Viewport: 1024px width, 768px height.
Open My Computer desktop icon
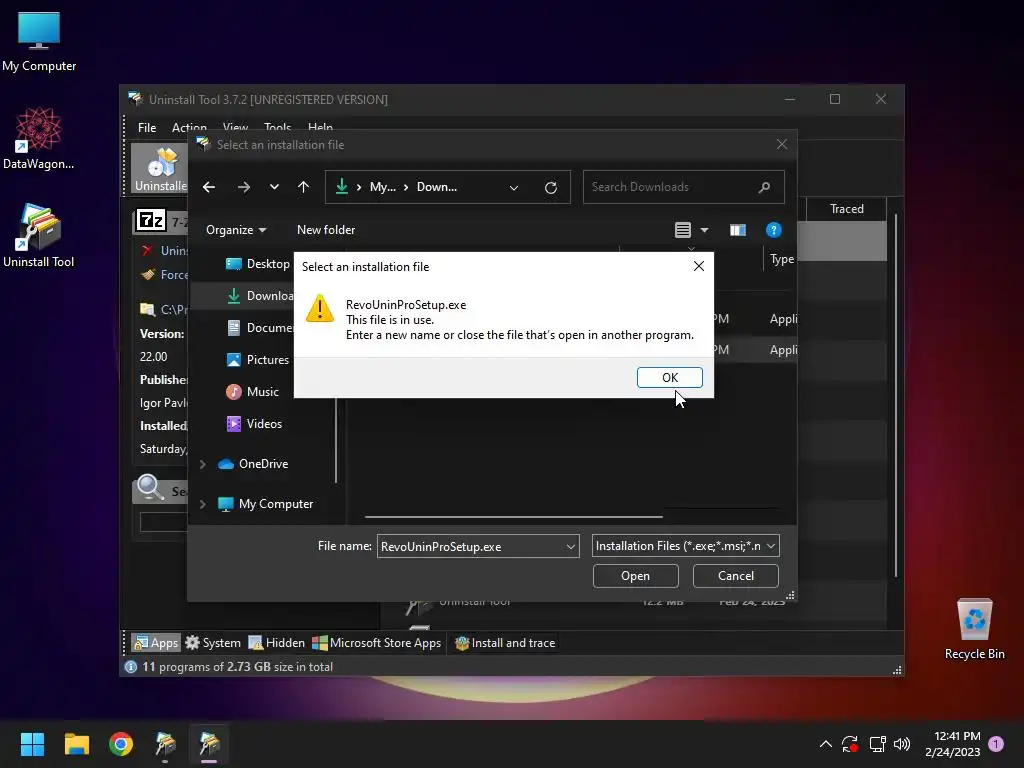point(39,41)
